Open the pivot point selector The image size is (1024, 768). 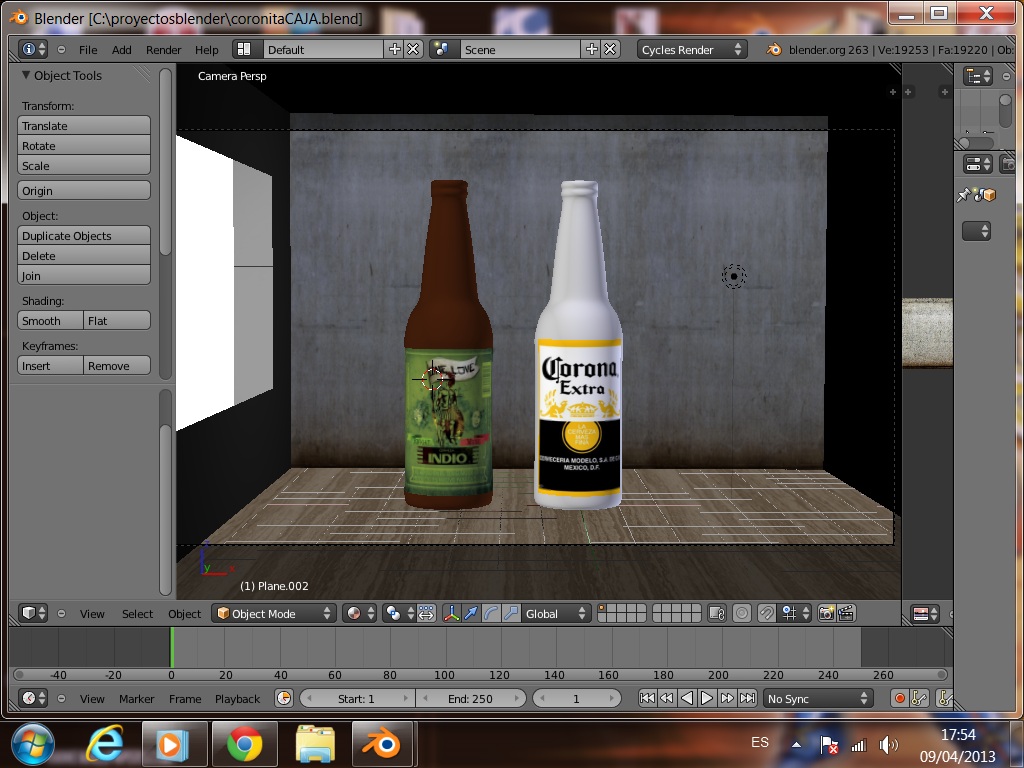point(399,613)
